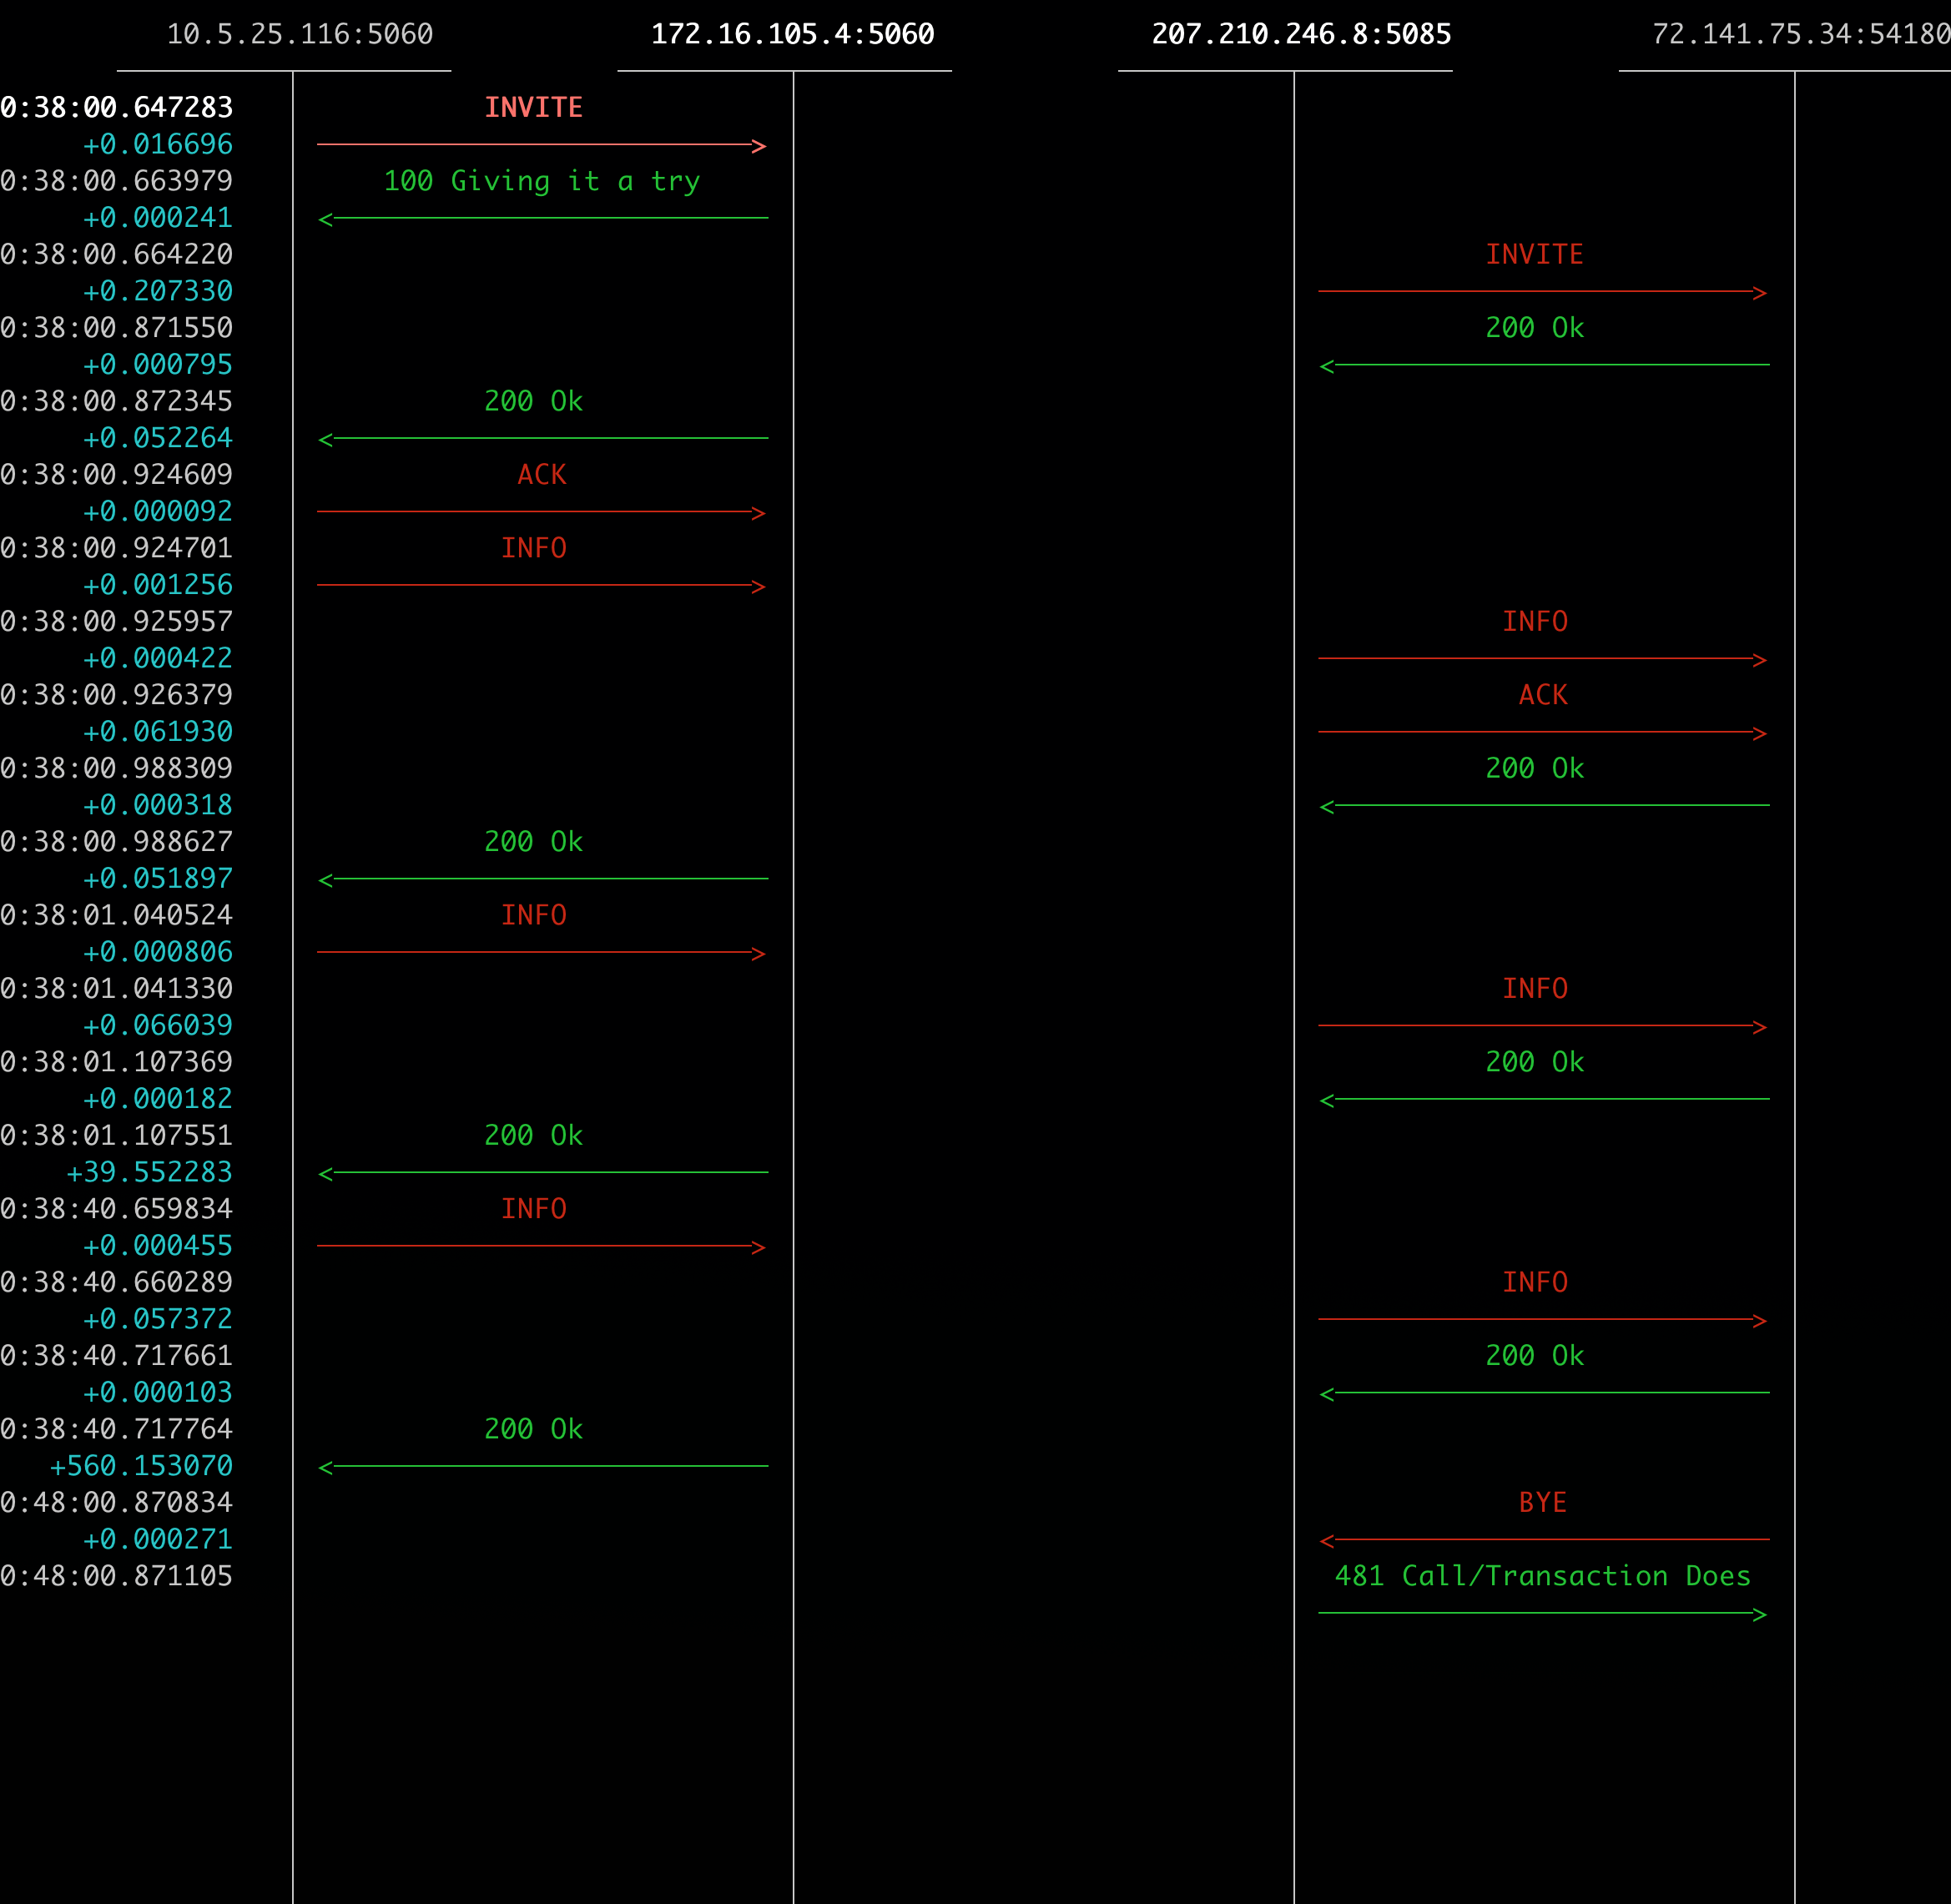Click the ACK message in right flow
This screenshot has height=1904, width=1951.
1542,695
